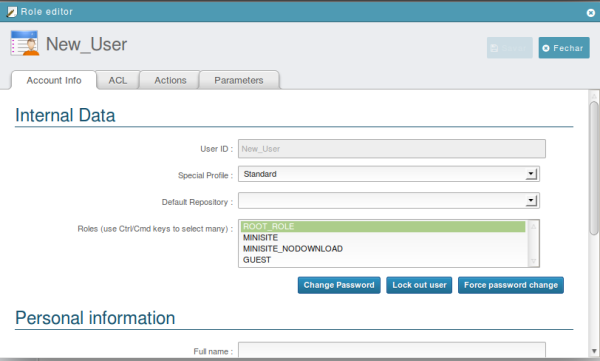
Task: Click the disabled Save button
Action: (x=509, y=48)
